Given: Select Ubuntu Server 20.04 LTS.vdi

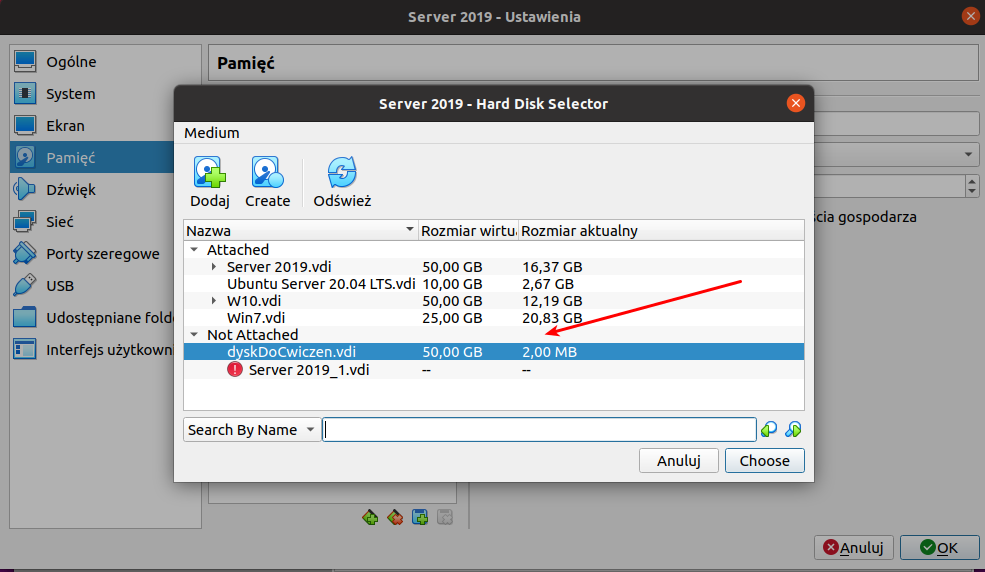Looking at the screenshot, I should tap(321, 284).
